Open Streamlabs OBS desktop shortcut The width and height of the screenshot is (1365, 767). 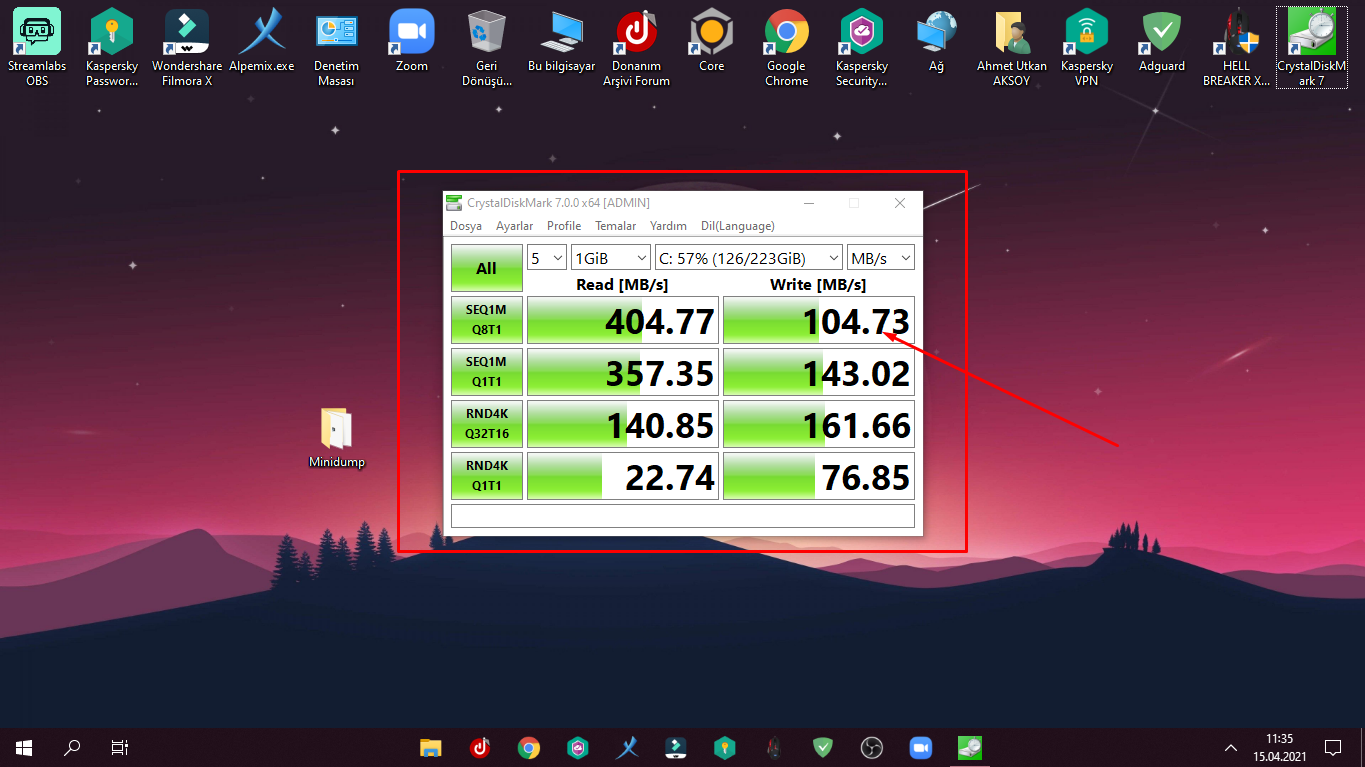pos(37,47)
